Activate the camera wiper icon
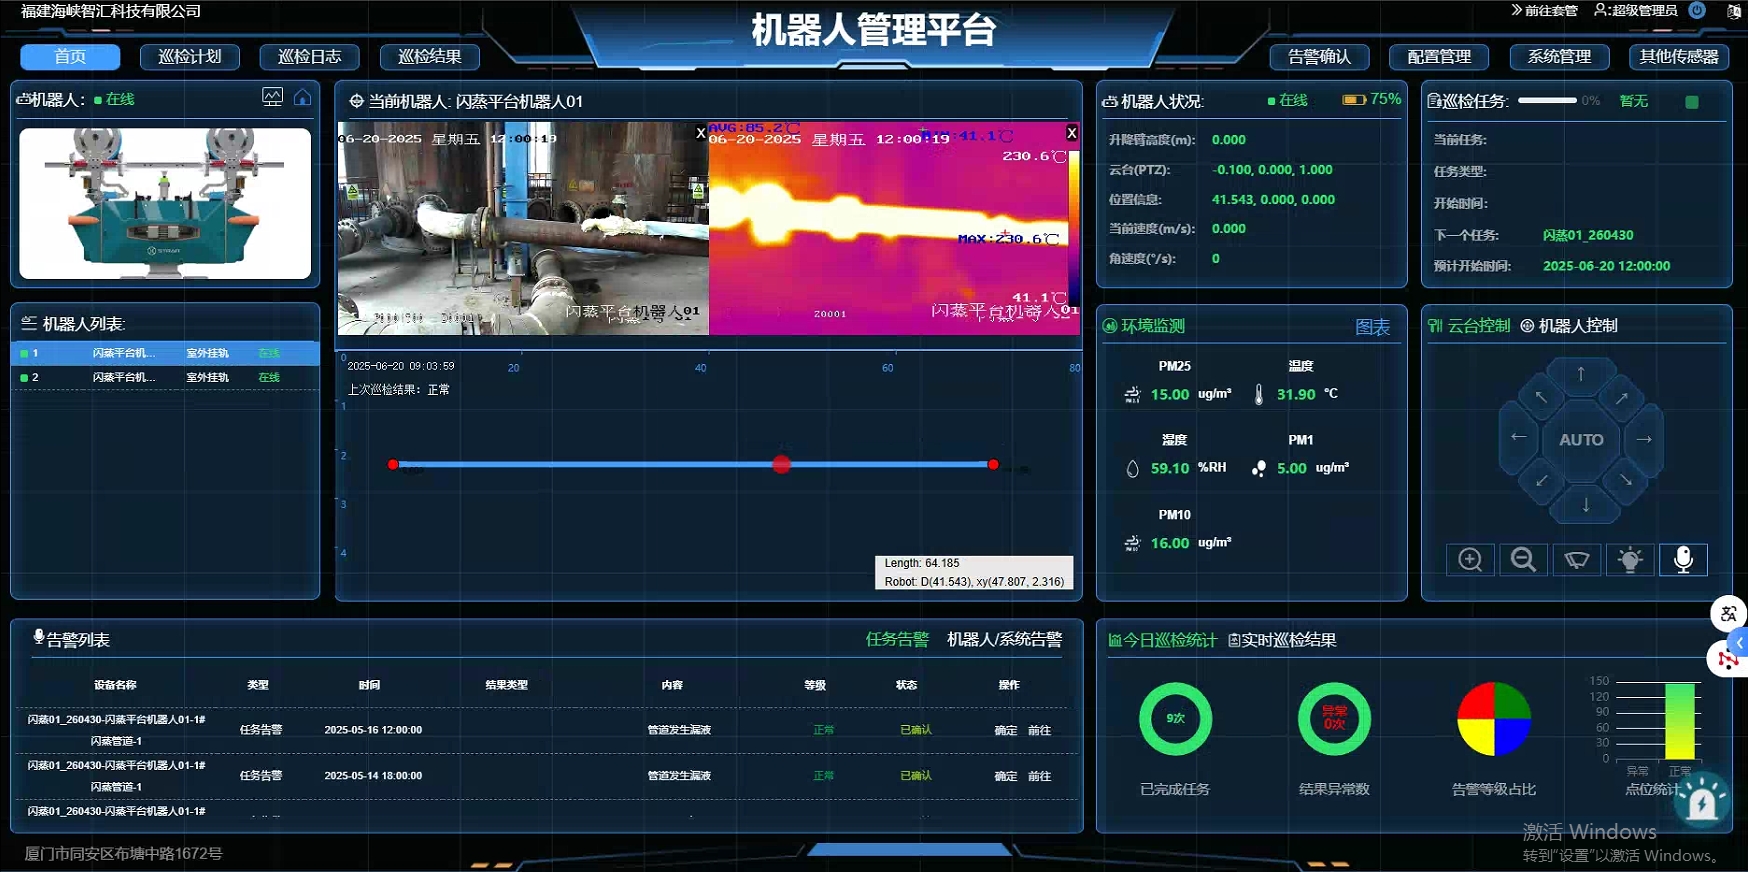The width and height of the screenshot is (1748, 872). click(1577, 560)
